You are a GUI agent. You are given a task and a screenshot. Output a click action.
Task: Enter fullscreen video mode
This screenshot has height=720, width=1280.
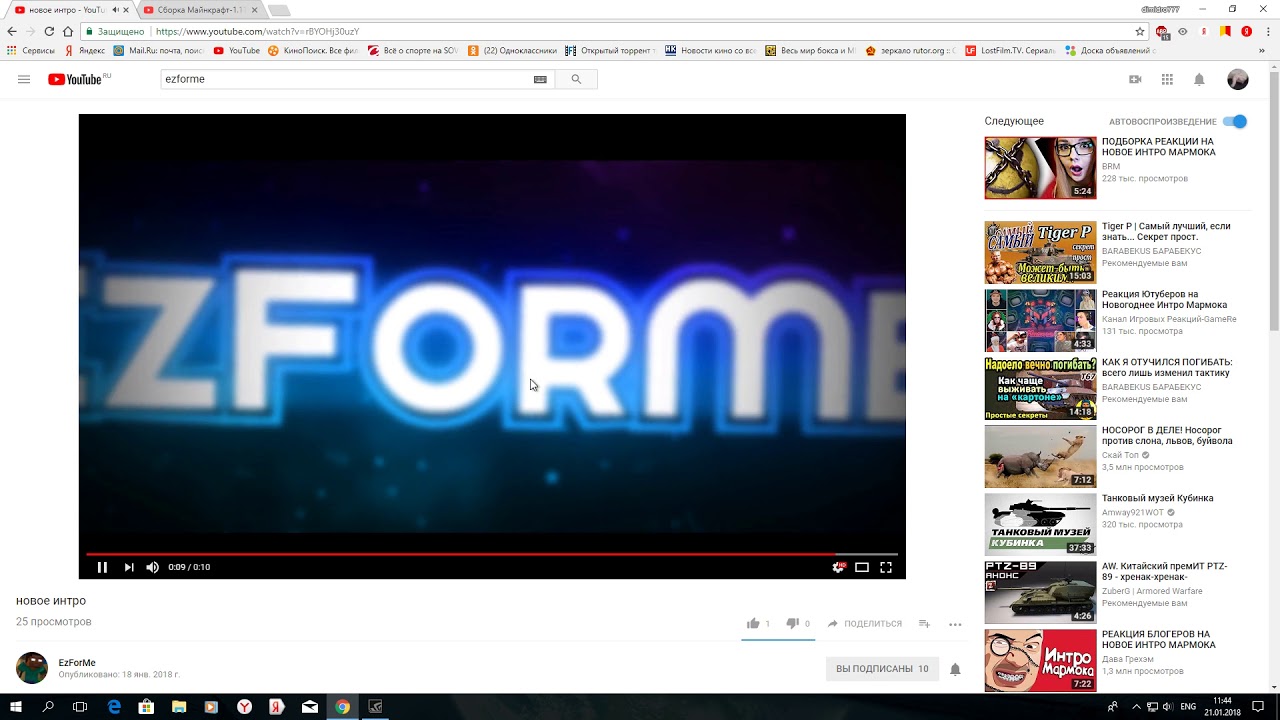(x=886, y=567)
